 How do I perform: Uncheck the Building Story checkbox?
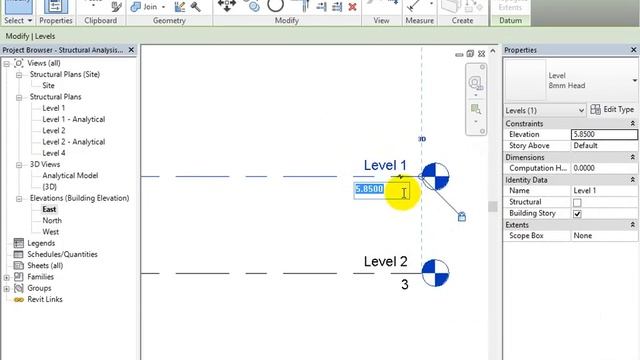click(x=577, y=213)
